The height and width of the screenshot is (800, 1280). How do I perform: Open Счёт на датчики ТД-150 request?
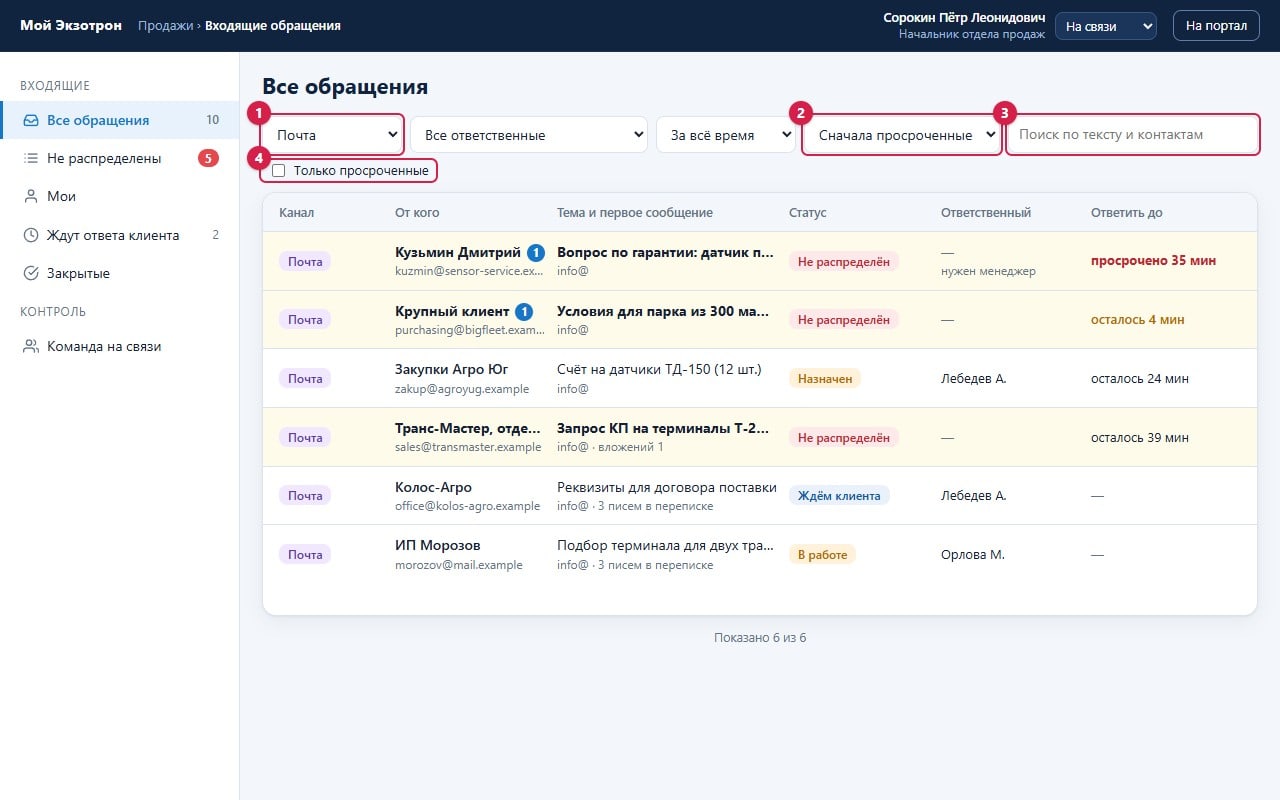[x=760, y=378]
